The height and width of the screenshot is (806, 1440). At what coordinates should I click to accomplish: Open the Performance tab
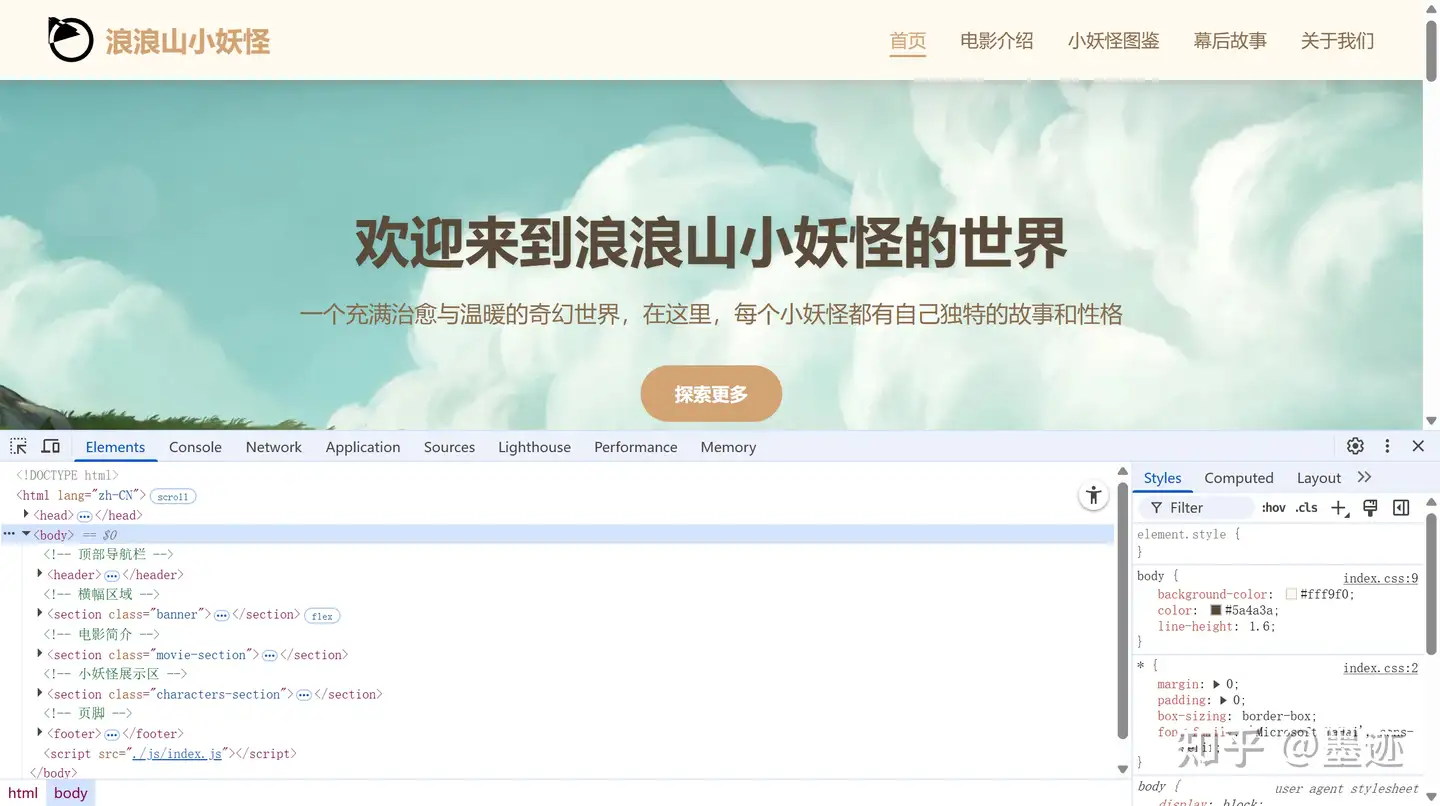point(636,447)
